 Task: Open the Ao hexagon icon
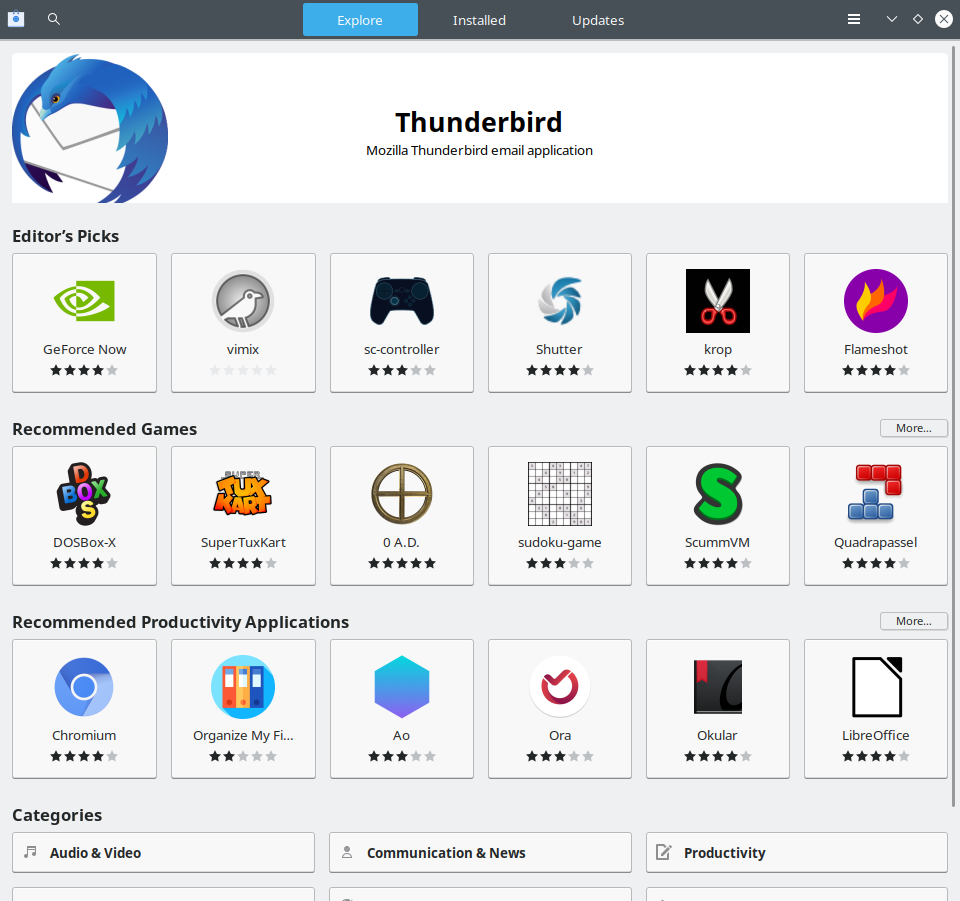pyautogui.click(x=402, y=687)
